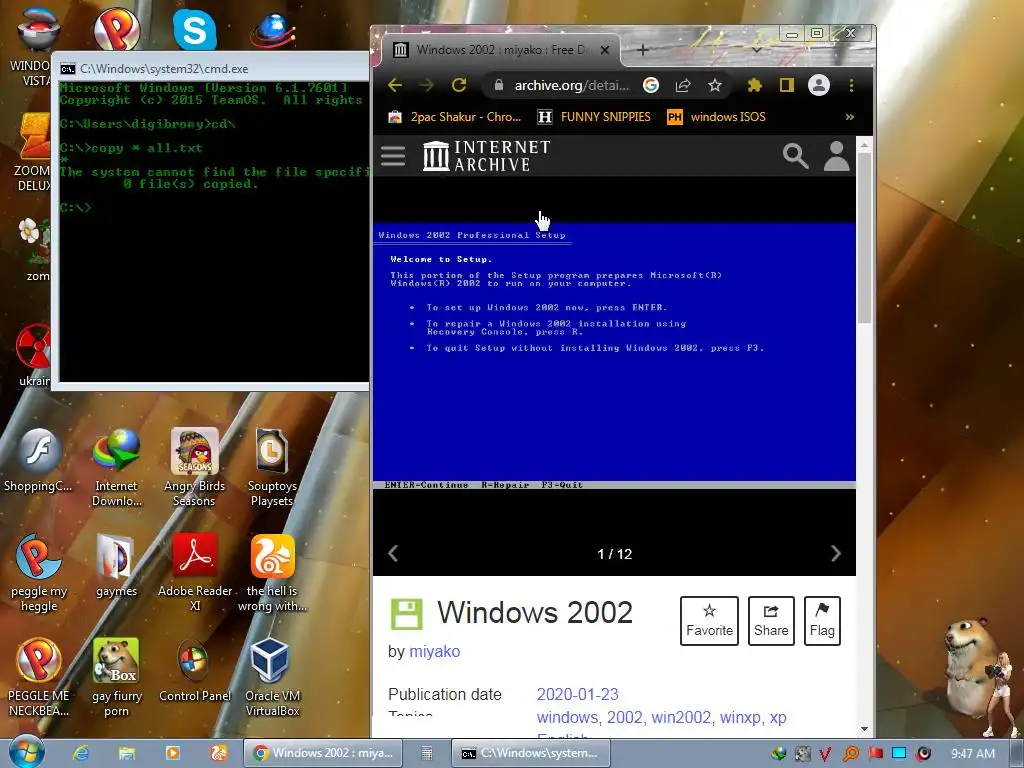Show previous image in carousel

click(x=393, y=554)
